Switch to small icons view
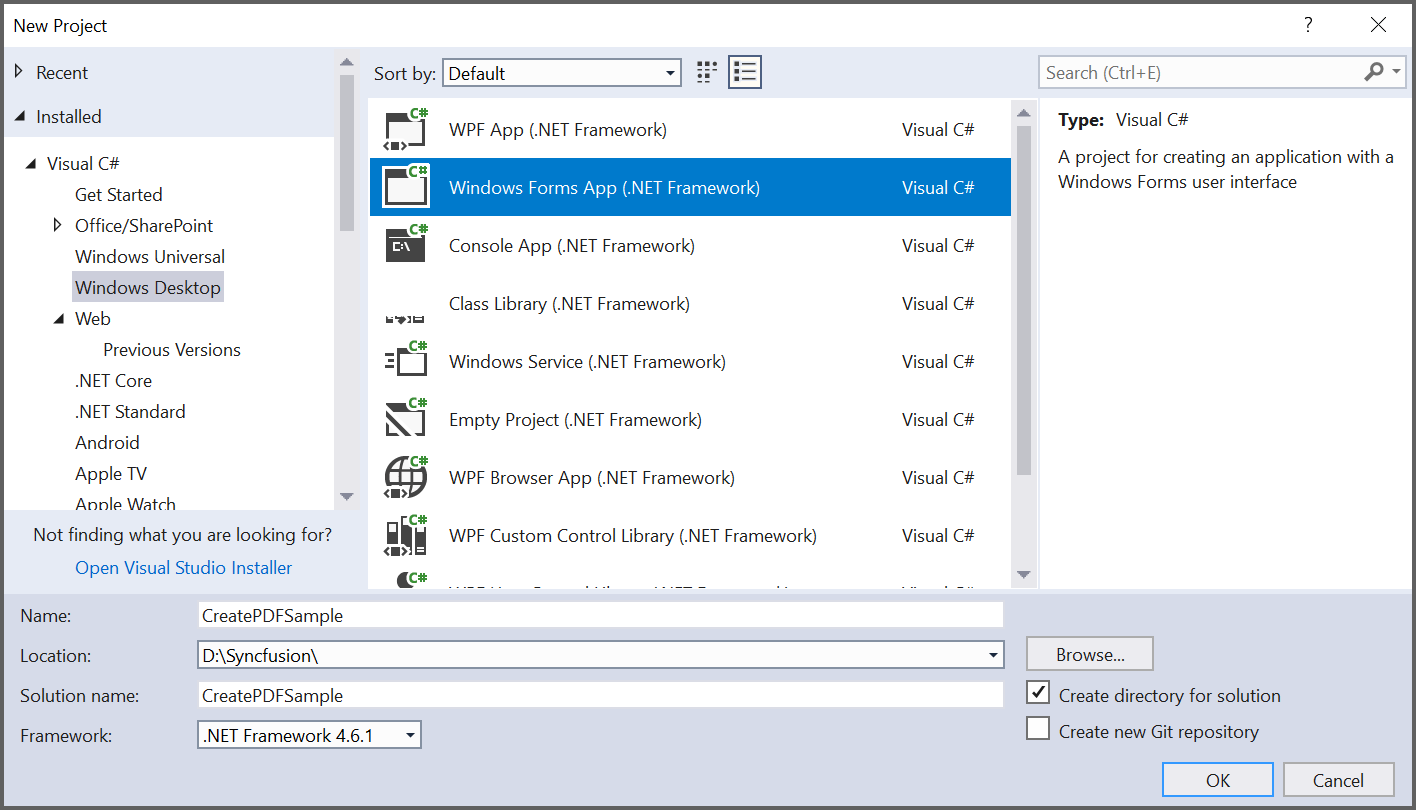 707,72
